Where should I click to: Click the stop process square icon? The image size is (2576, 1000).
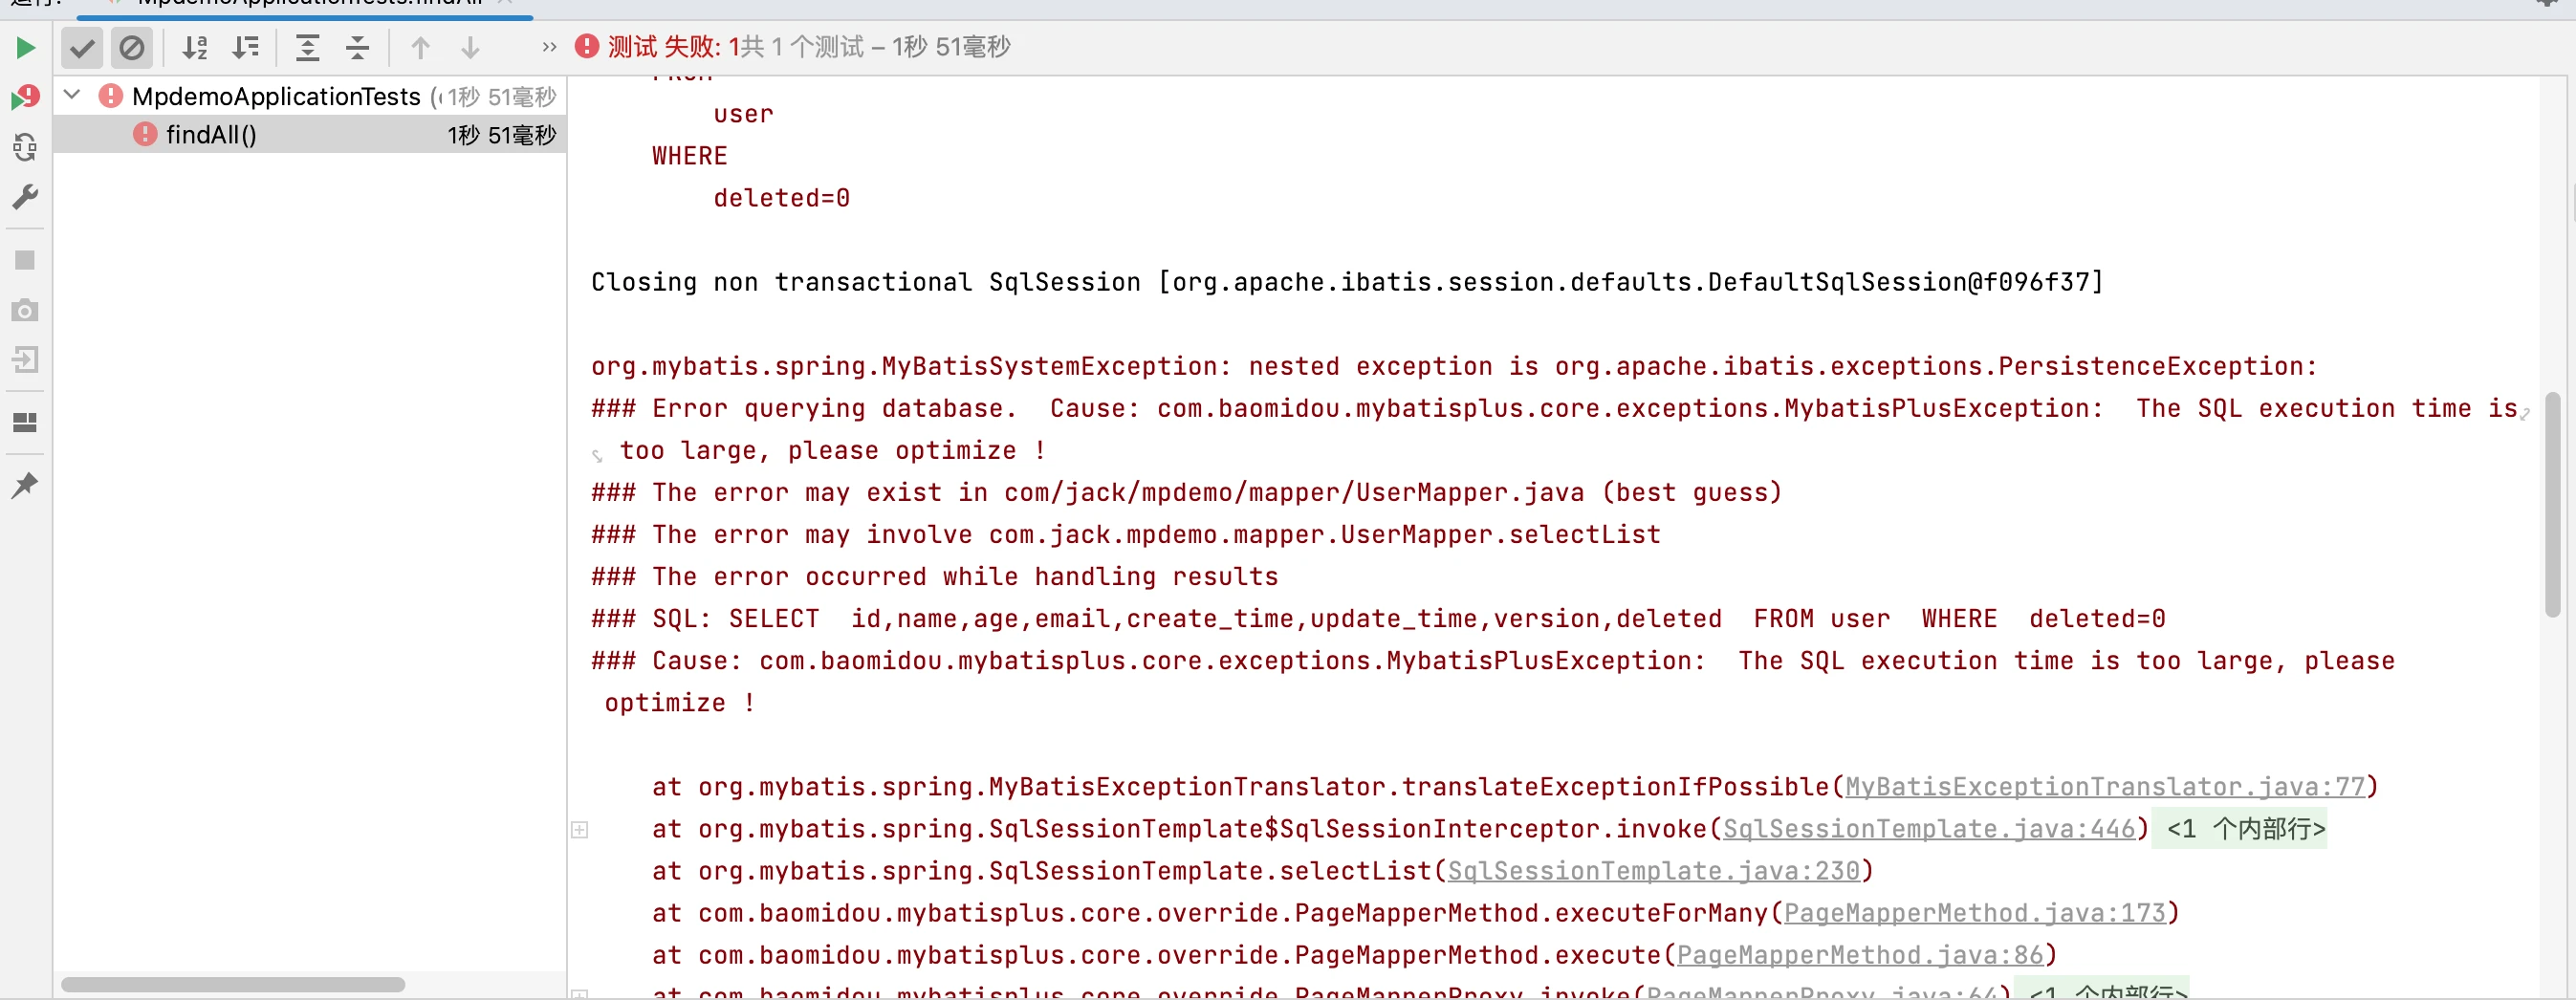(25, 260)
